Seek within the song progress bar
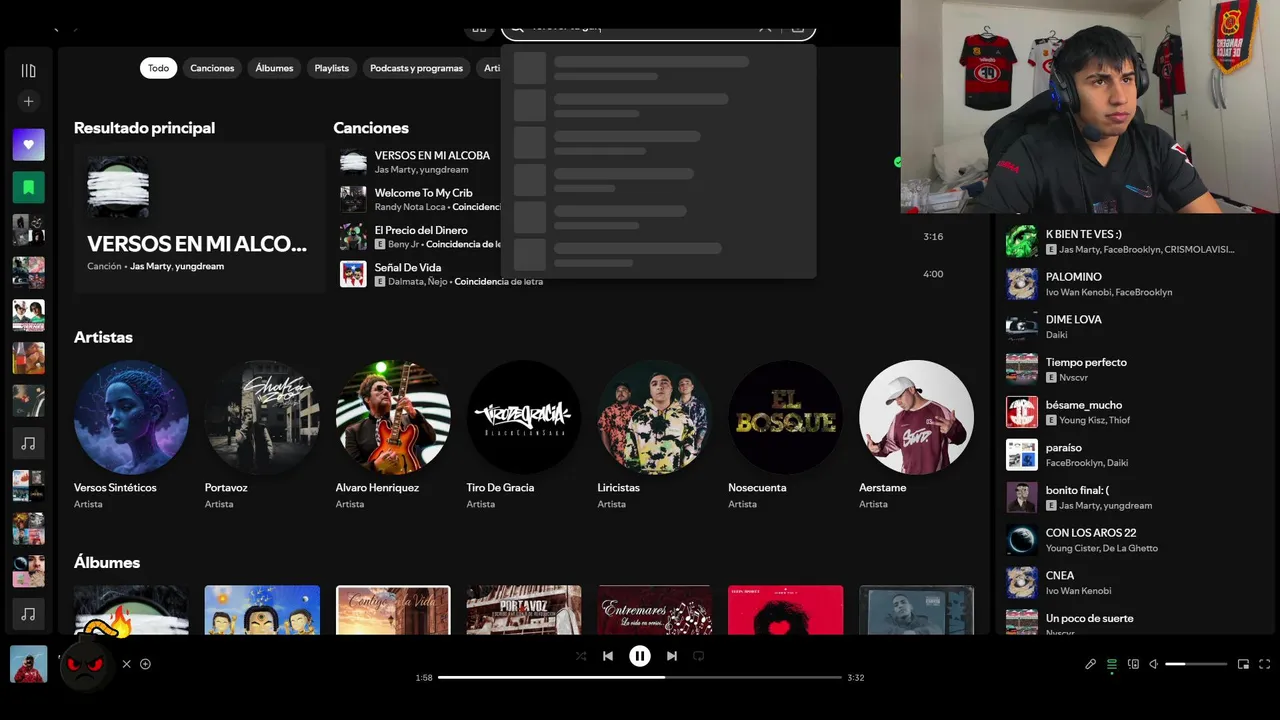 (x=640, y=677)
